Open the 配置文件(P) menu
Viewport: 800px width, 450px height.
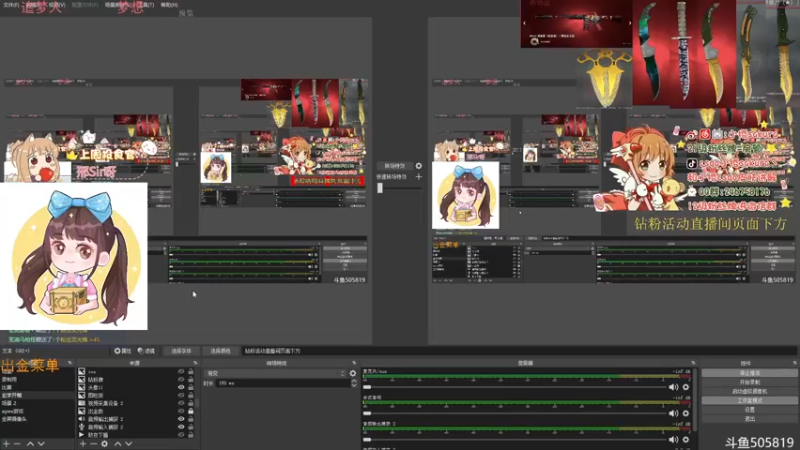[x=85, y=5]
